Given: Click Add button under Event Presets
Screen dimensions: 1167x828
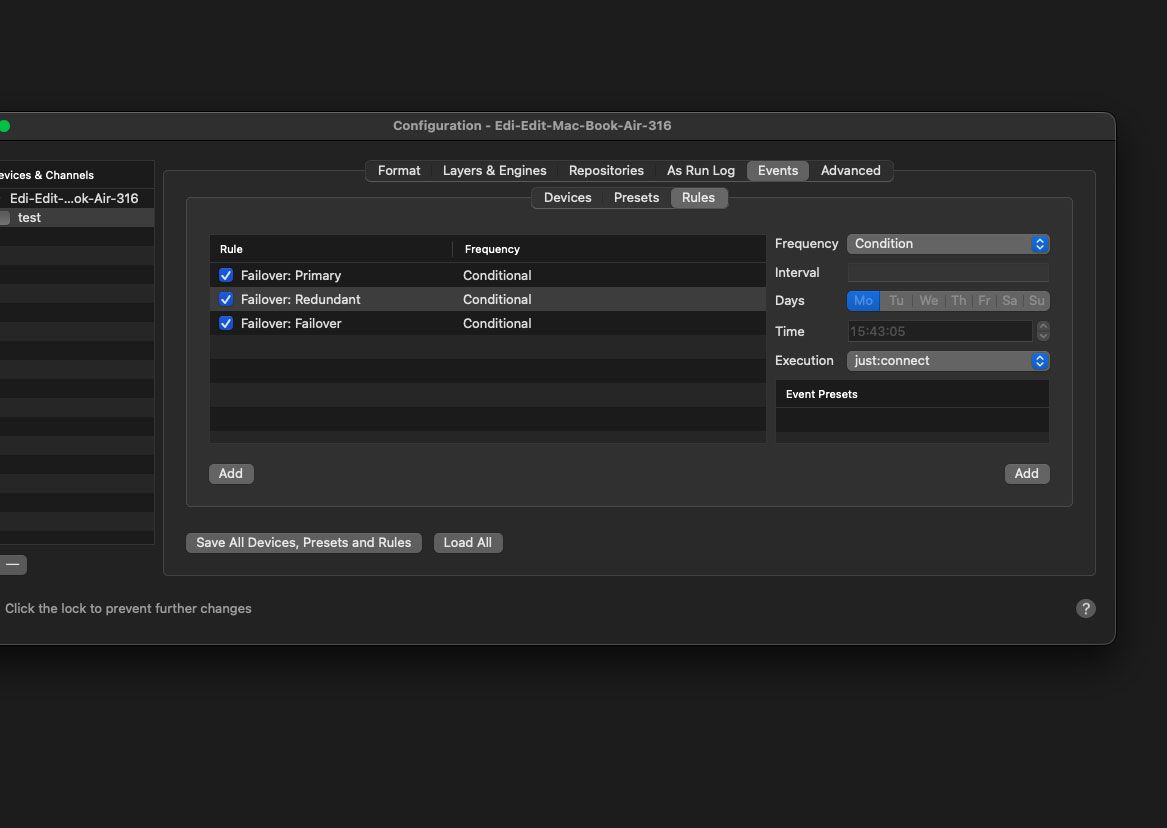Looking at the screenshot, I should pyautogui.click(x=1026, y=474).
